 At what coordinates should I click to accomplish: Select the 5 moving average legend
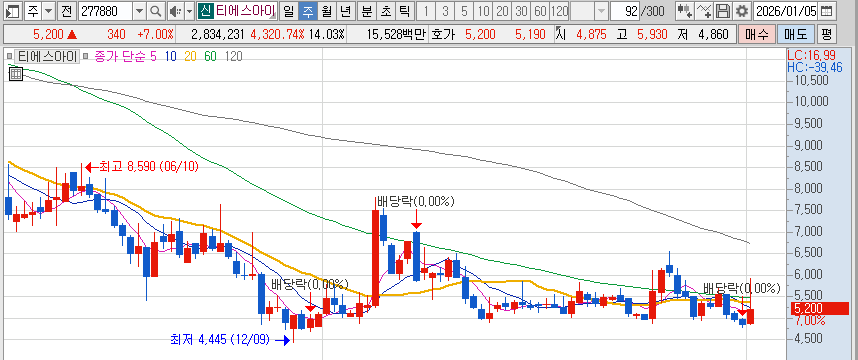coord(153,56)
